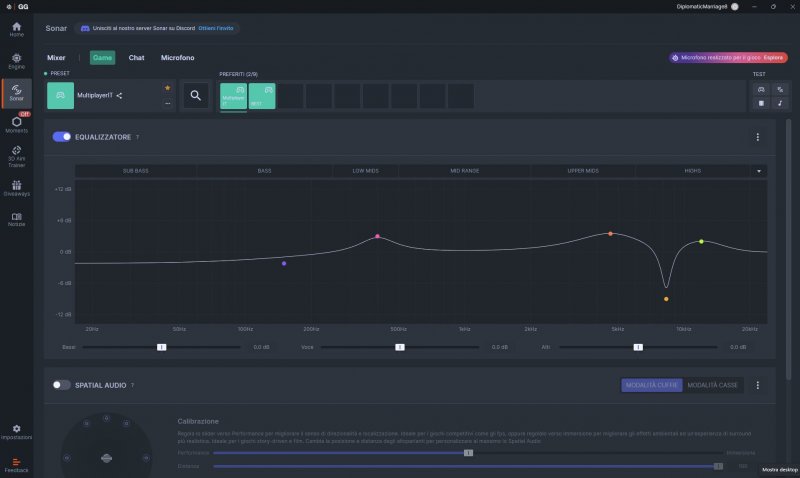The image size is (800, 478).
Task: Select Modalità Casse speaker mode
Action: click(x=714, y=385)
